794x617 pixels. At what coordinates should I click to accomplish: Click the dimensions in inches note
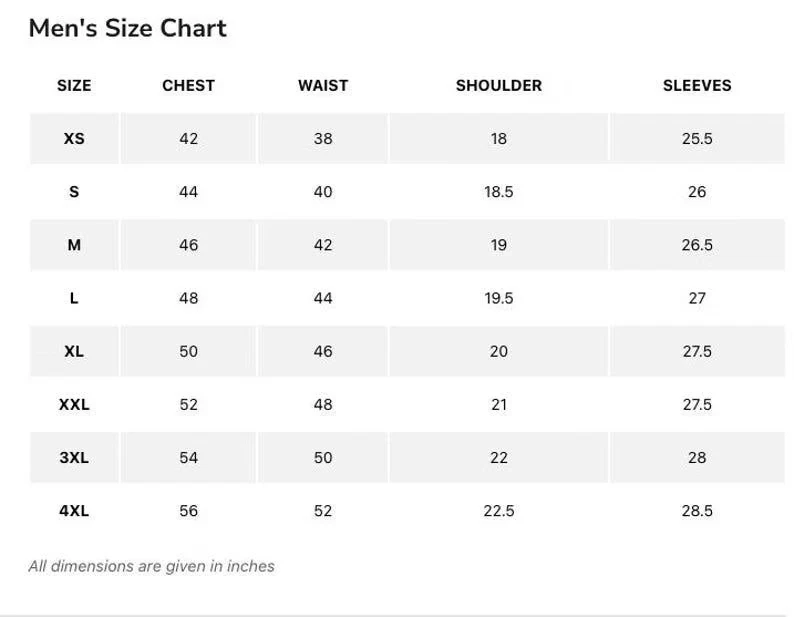[151, 566]
